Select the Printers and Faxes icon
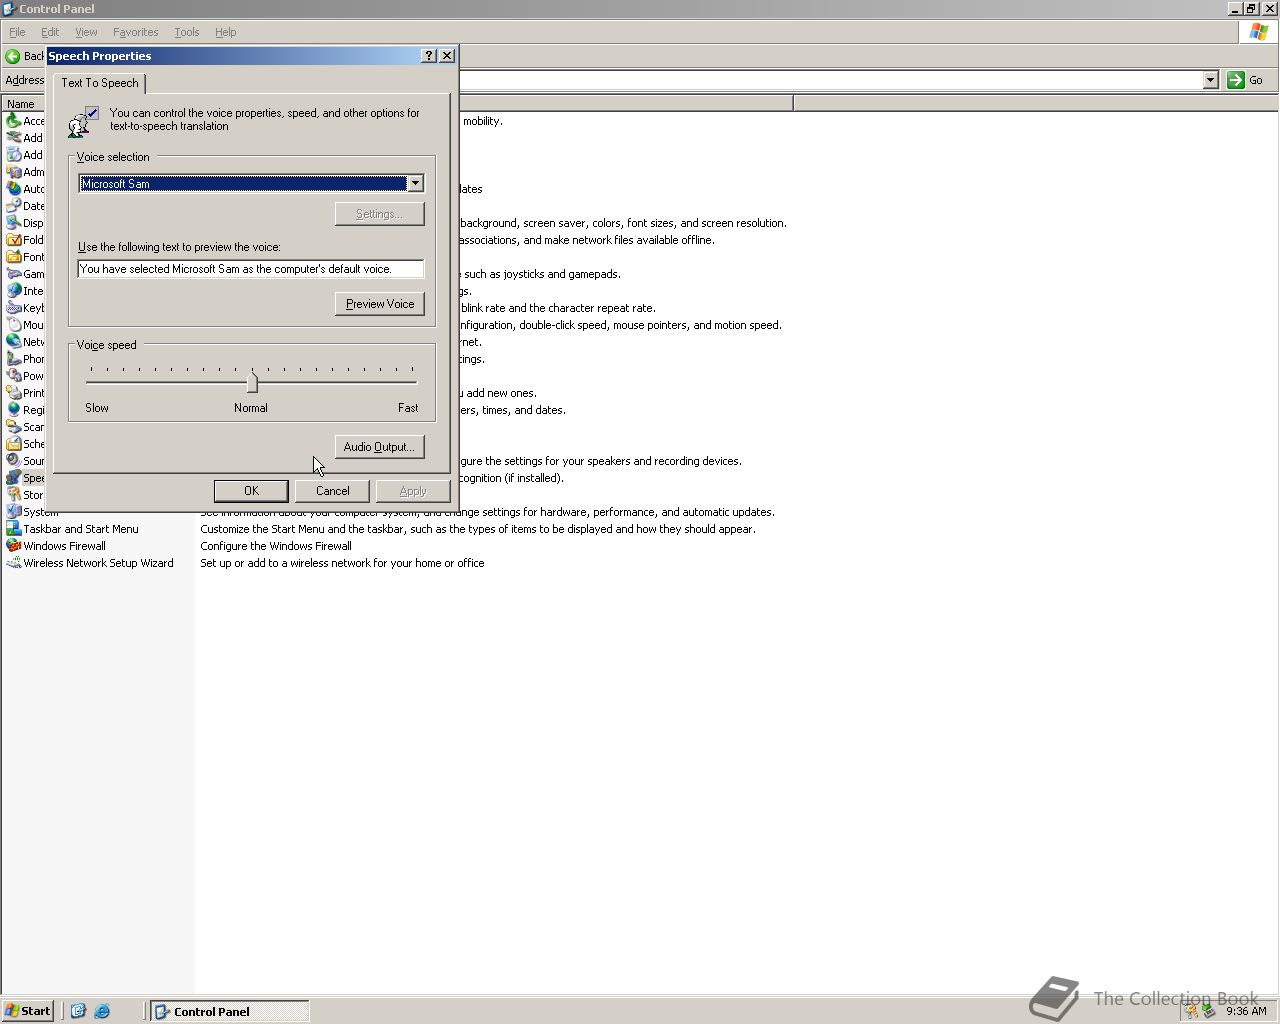This screenshot has height=1024, width=1280. 14,393
